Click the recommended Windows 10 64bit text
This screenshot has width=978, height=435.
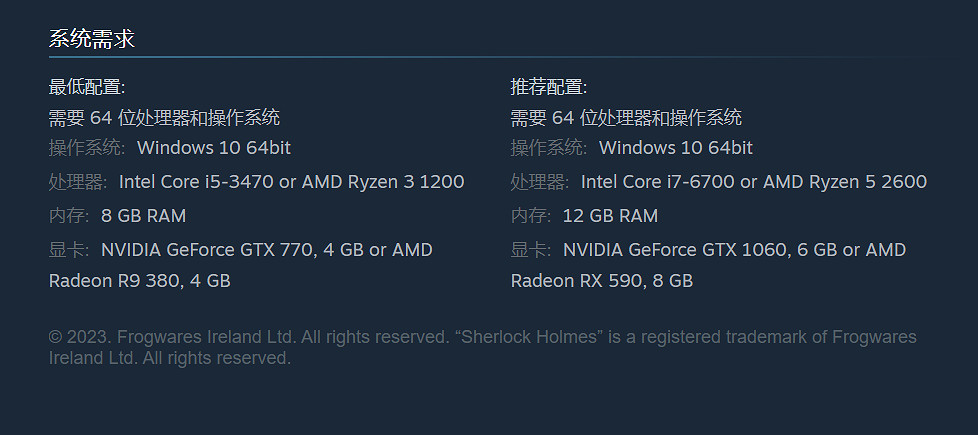(676, 148)
